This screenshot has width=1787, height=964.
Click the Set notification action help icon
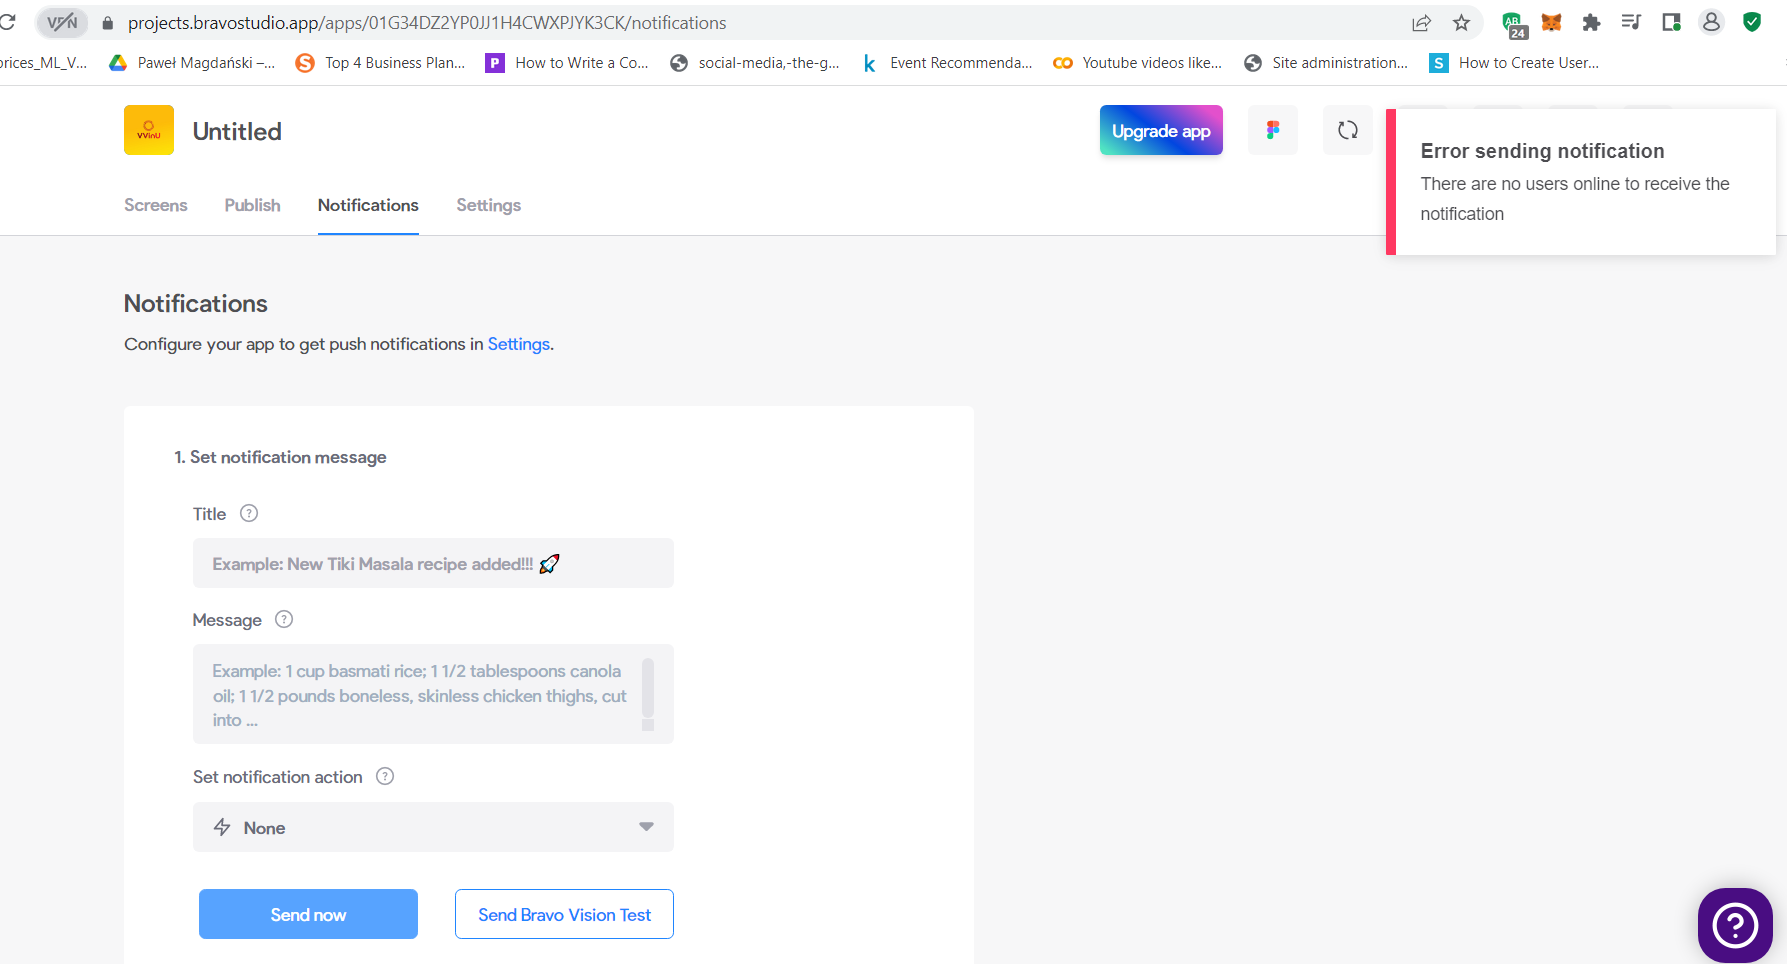tap(385, 776)
